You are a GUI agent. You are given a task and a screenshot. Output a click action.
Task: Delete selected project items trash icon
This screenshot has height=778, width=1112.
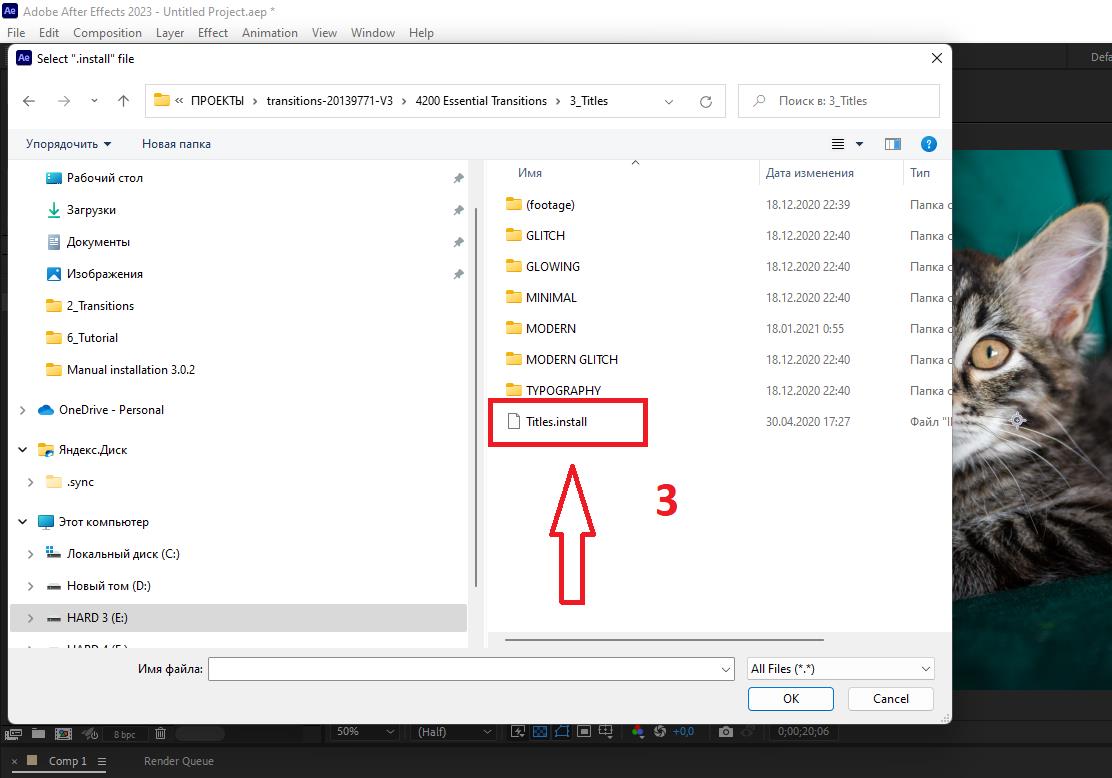point(160,733)
